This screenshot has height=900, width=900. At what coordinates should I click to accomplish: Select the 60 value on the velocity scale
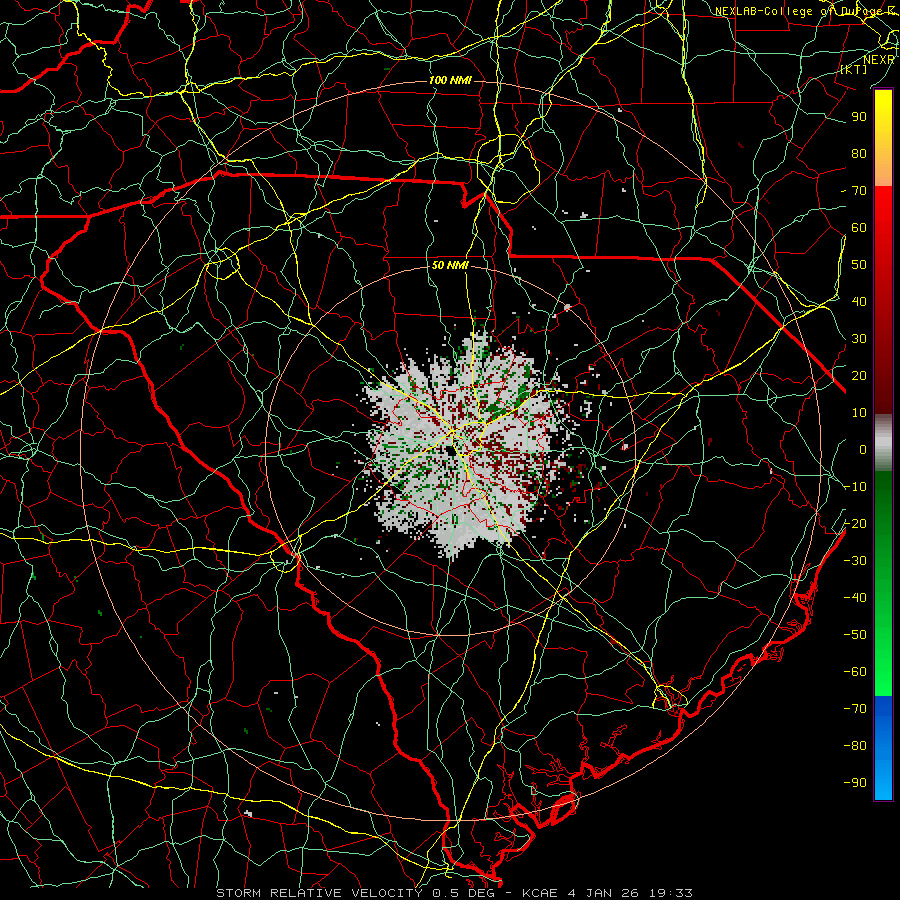click(x=859, y=228)
